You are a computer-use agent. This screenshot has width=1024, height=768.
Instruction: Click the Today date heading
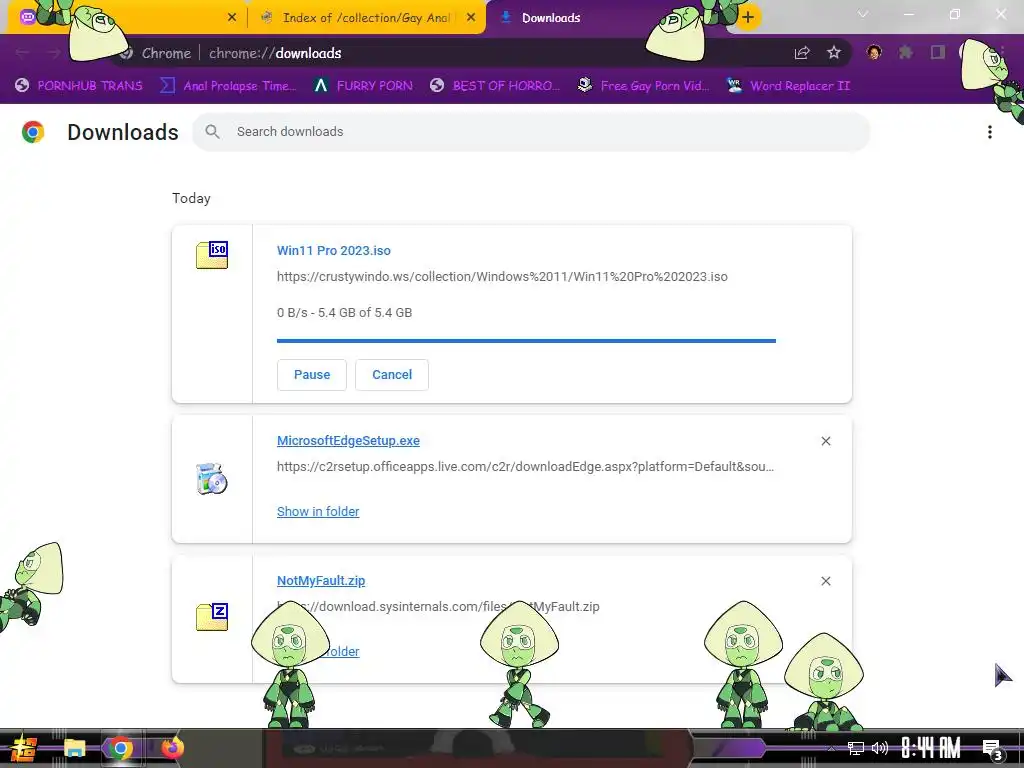pyautogui.click(x=191, y=199)
